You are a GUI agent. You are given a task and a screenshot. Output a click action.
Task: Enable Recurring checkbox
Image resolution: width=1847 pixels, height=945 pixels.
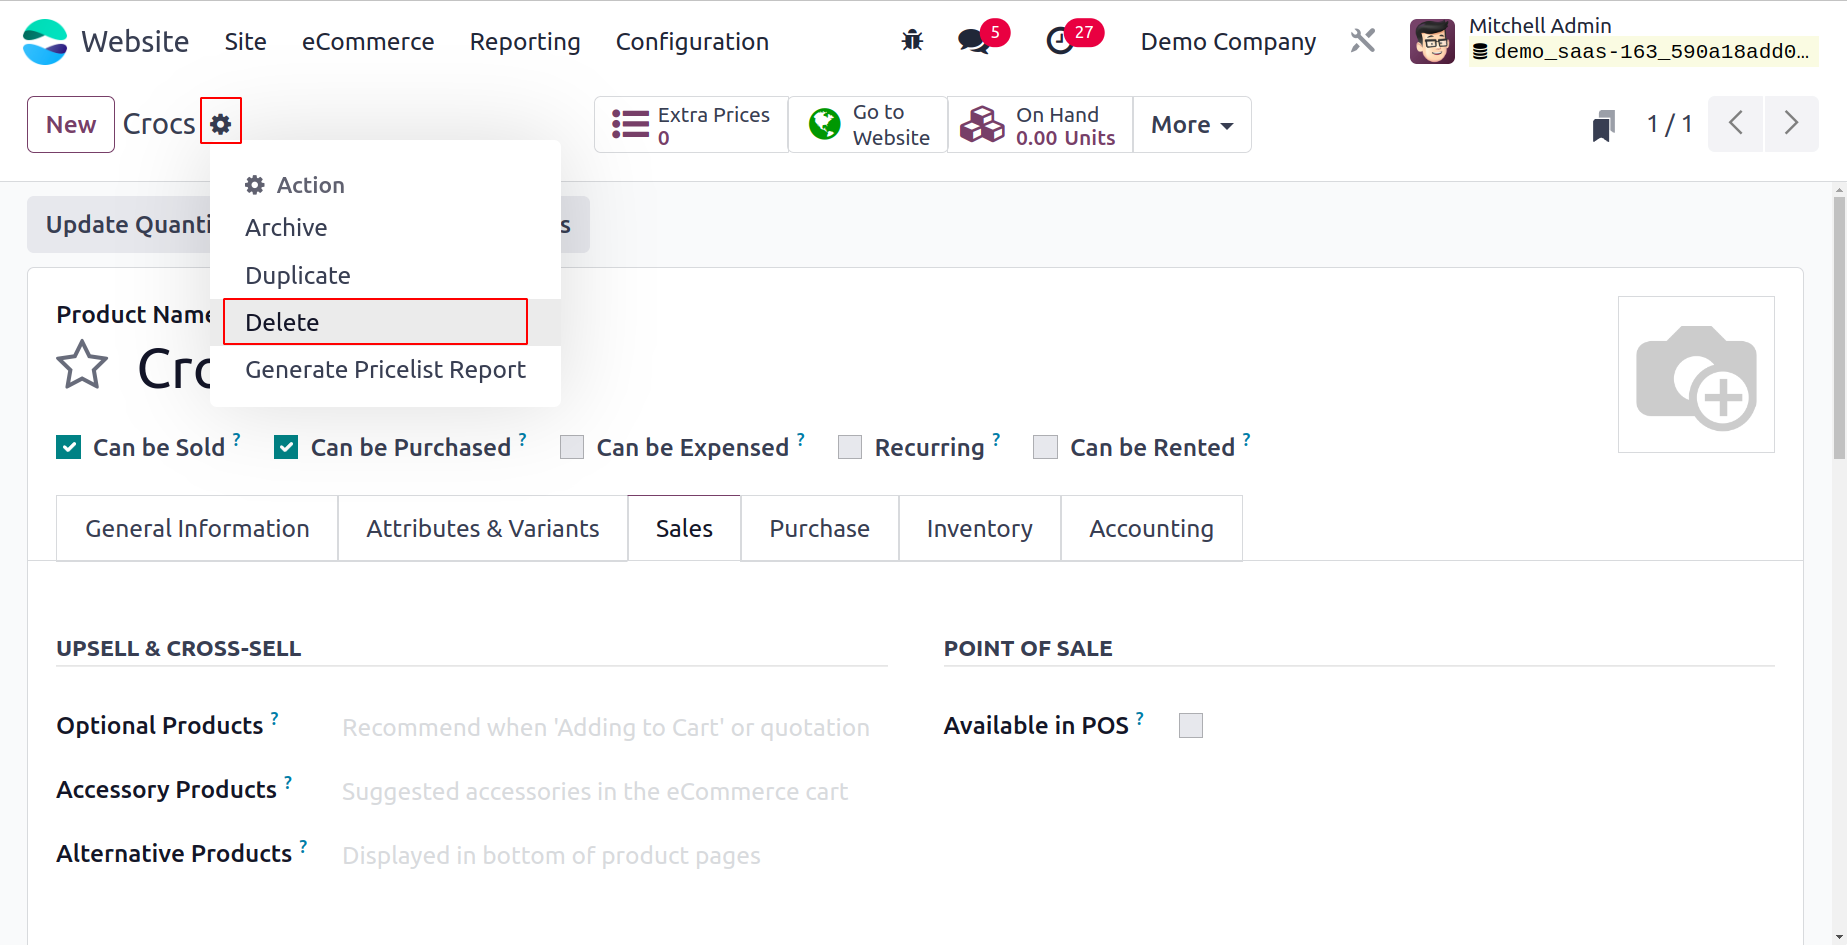click(850, 447)
